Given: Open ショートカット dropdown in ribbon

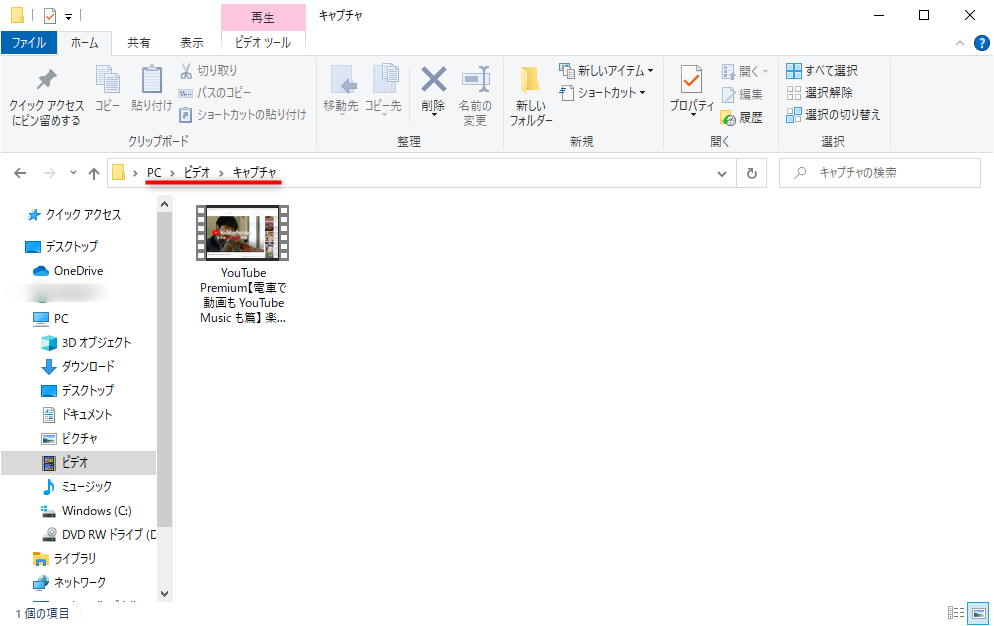Looking at the screenshot, I should [602, 93].
